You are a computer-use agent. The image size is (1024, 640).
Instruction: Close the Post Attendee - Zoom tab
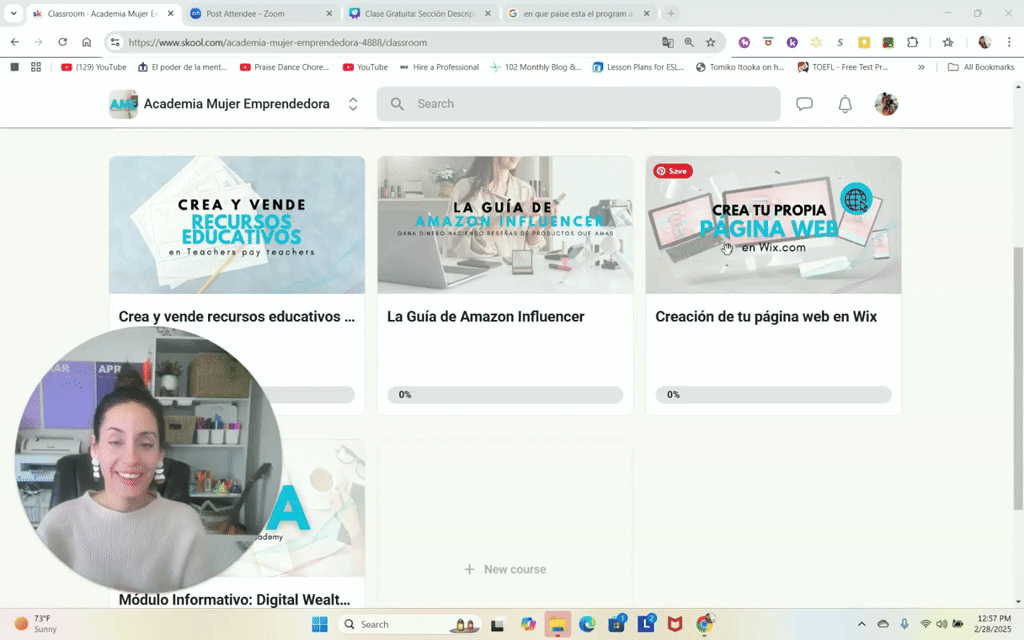[x=329, y=13]
